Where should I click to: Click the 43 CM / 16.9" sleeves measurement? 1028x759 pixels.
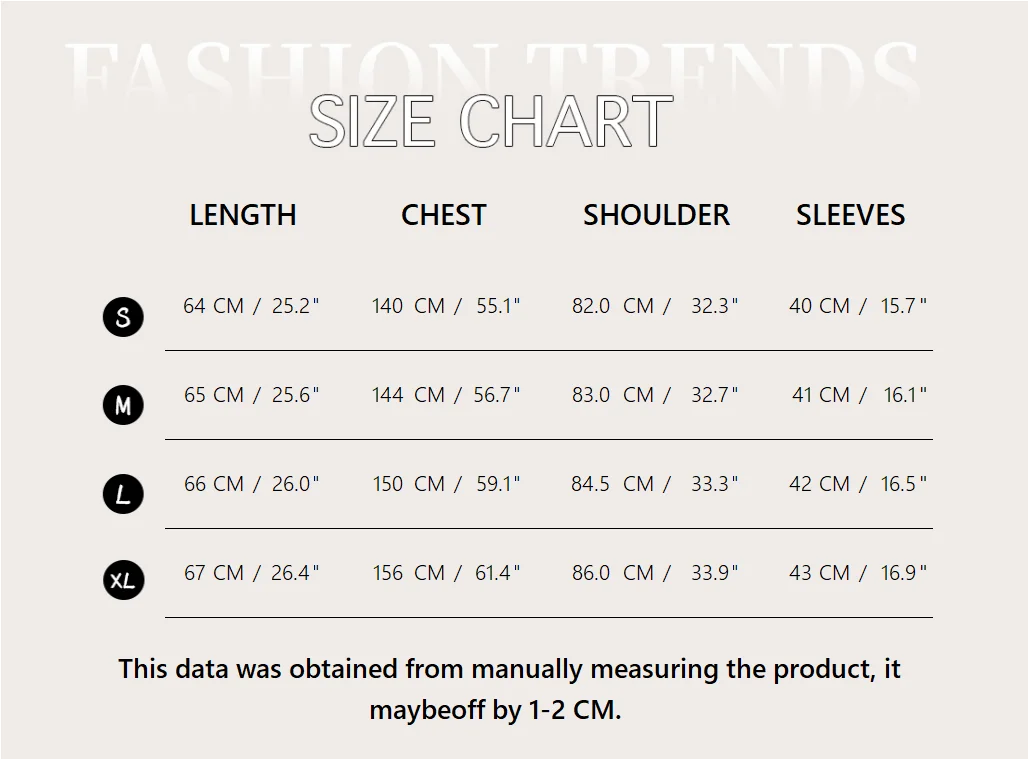coord(858,573)
